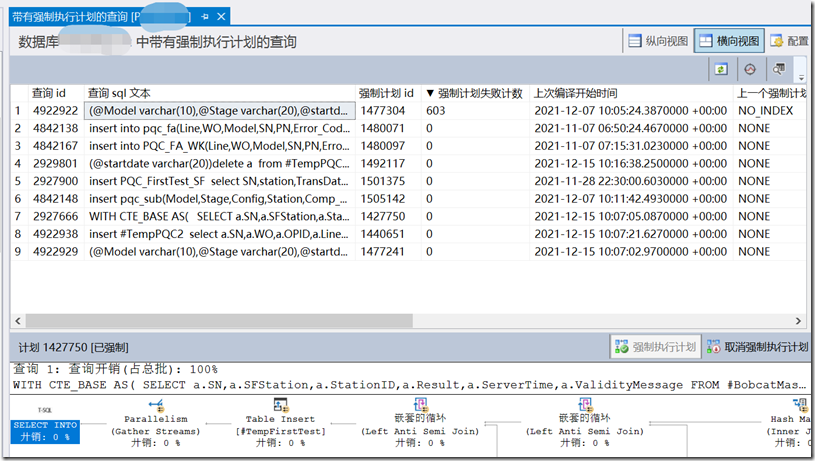The height and width of the screenshot is (461, 815).
Task: Click the horizontal scrollbar thumb of the grid
Action: pos(219,321)
